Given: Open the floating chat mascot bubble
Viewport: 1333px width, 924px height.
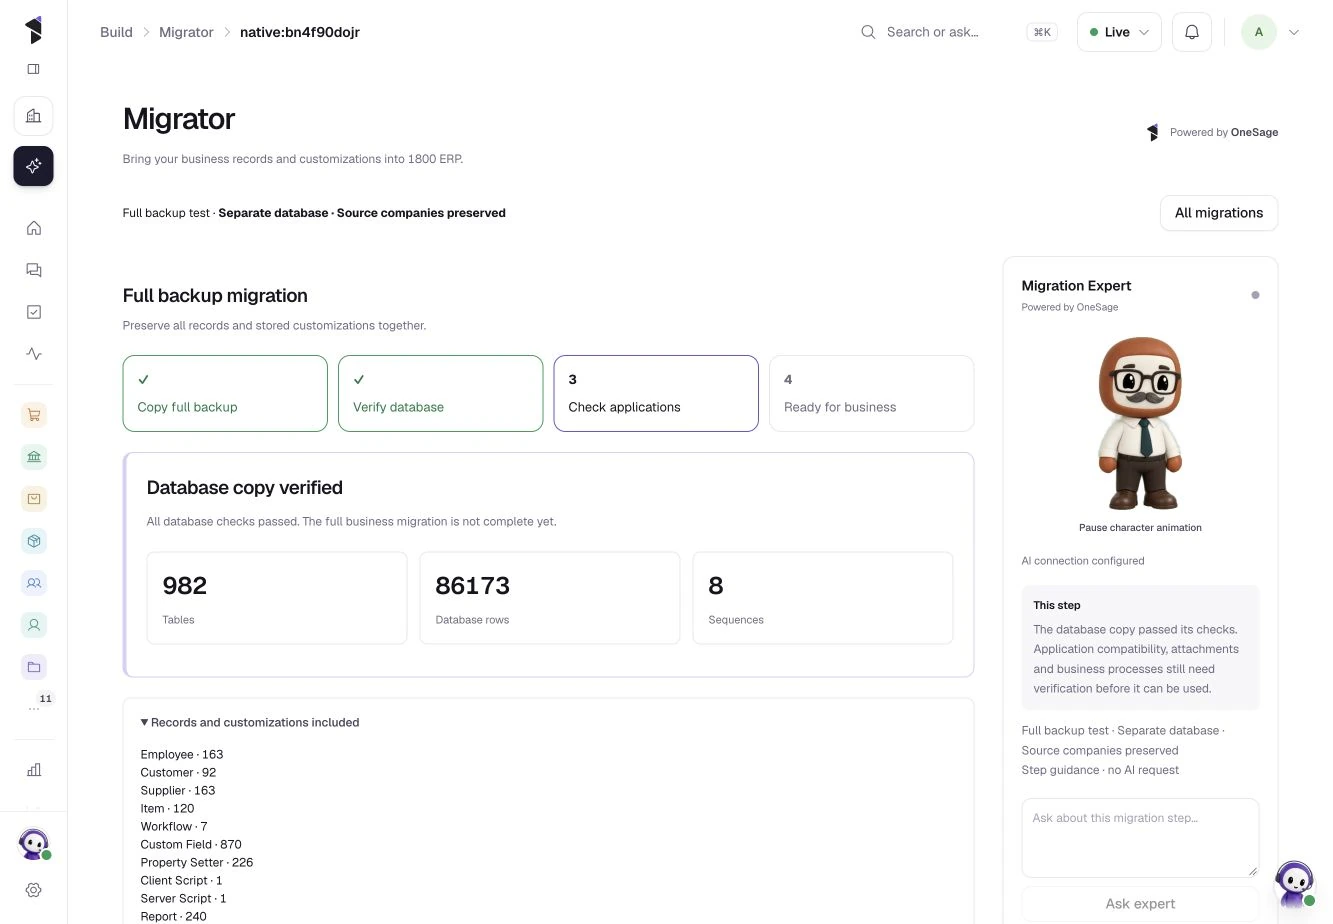Looking at the screenshot, I should pyautogui.click(x=1296, y=885).
